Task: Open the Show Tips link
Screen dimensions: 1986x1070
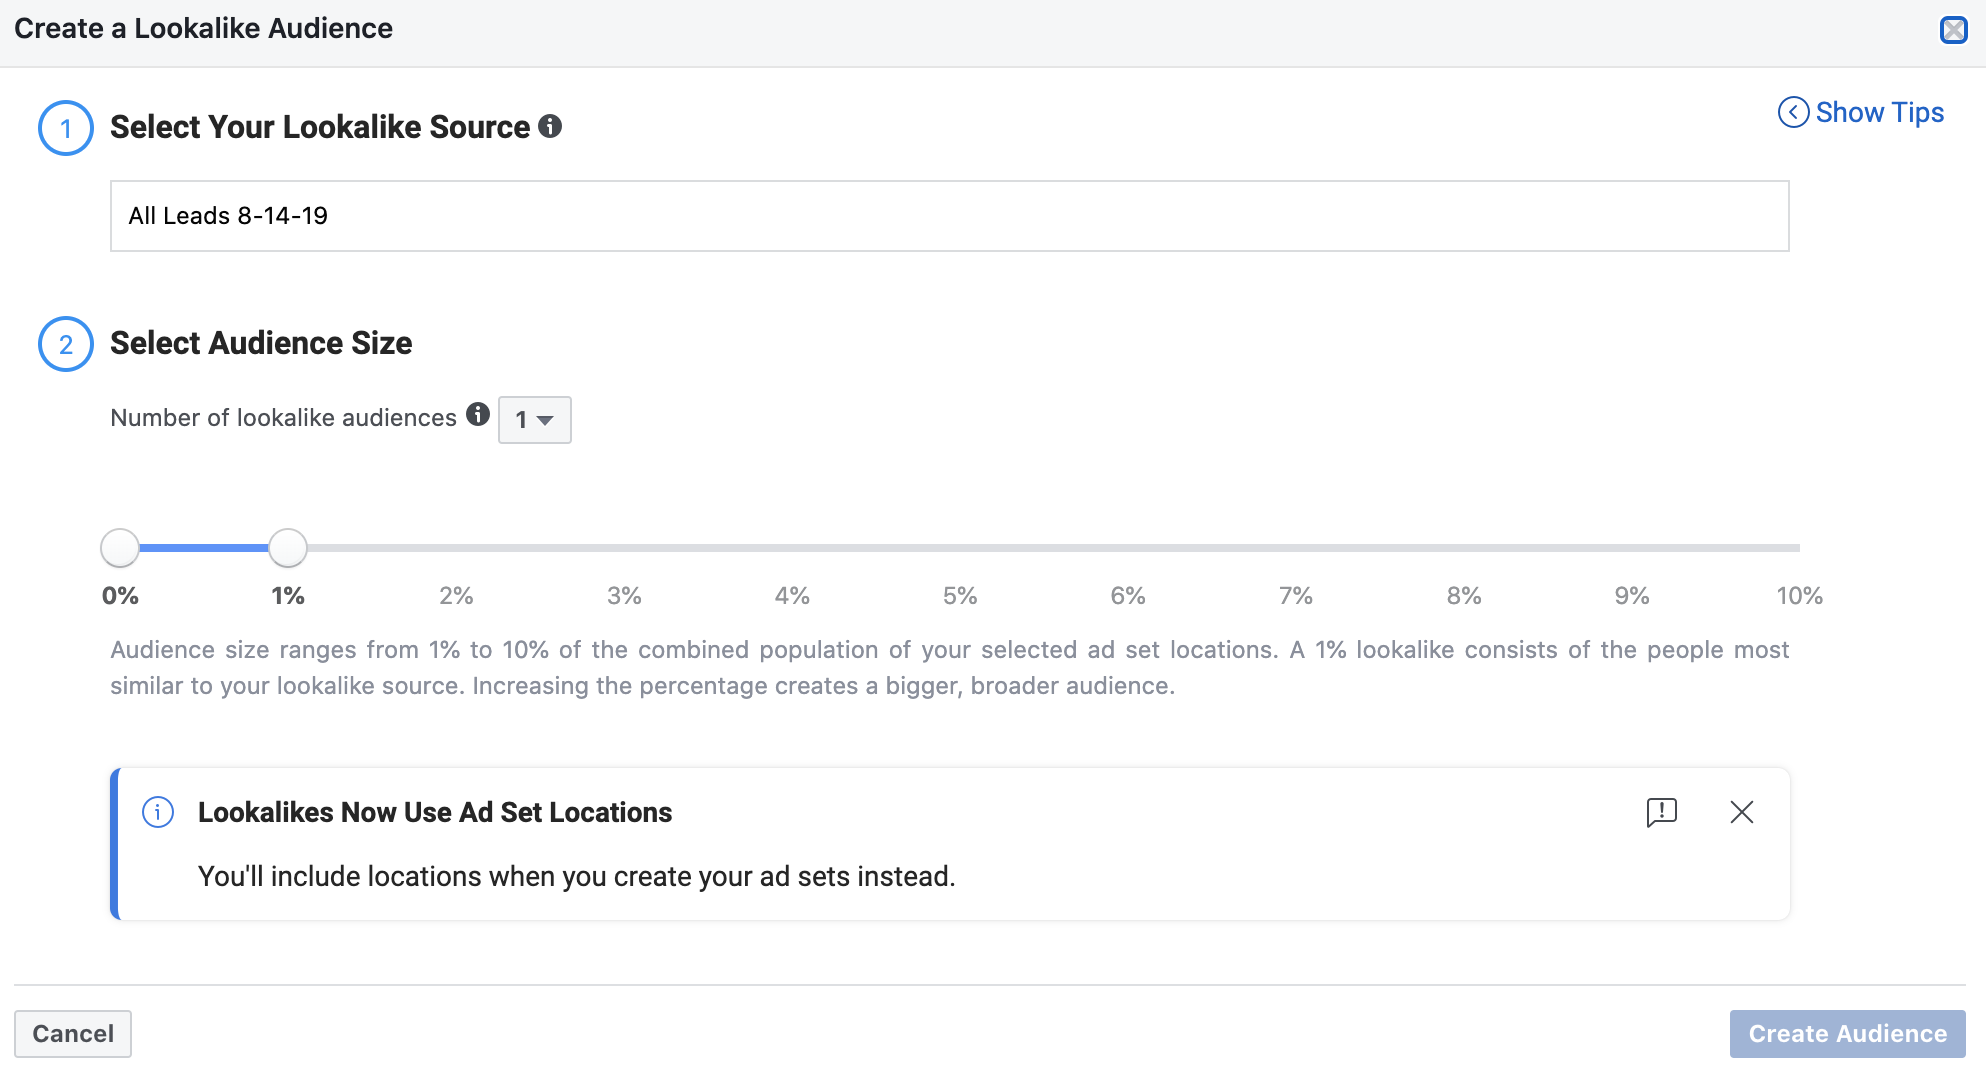Action: pyautogui.click(x=1879, y=112)
